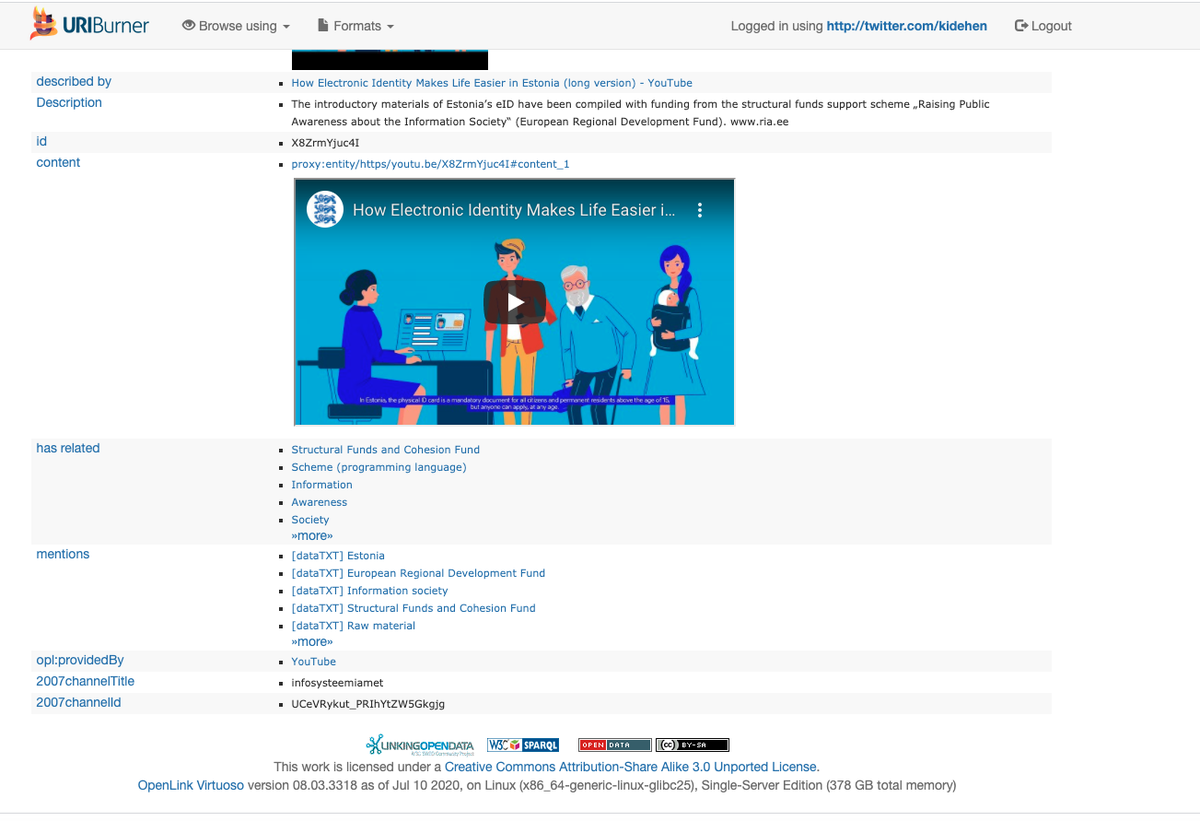The image size is (1200, 821).
Task: Open [dataTXT] Structural Funds and Cohesion Fund link
Action: tap(413, 608)
